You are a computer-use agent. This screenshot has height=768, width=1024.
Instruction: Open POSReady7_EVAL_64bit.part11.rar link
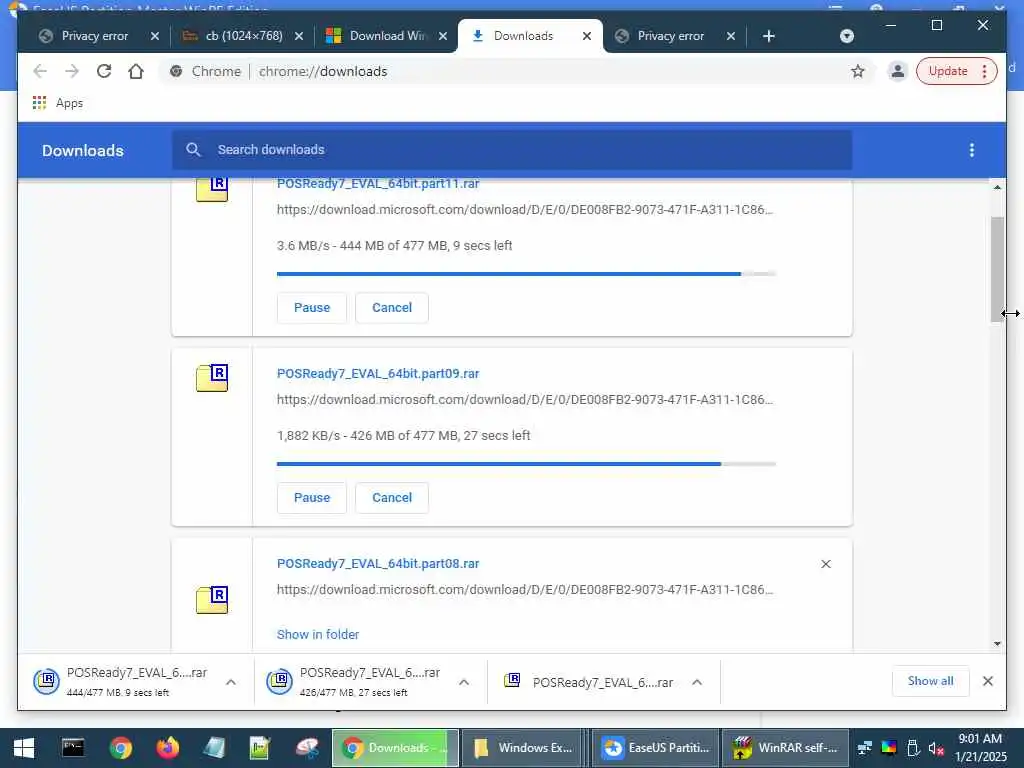click(377, 184)
